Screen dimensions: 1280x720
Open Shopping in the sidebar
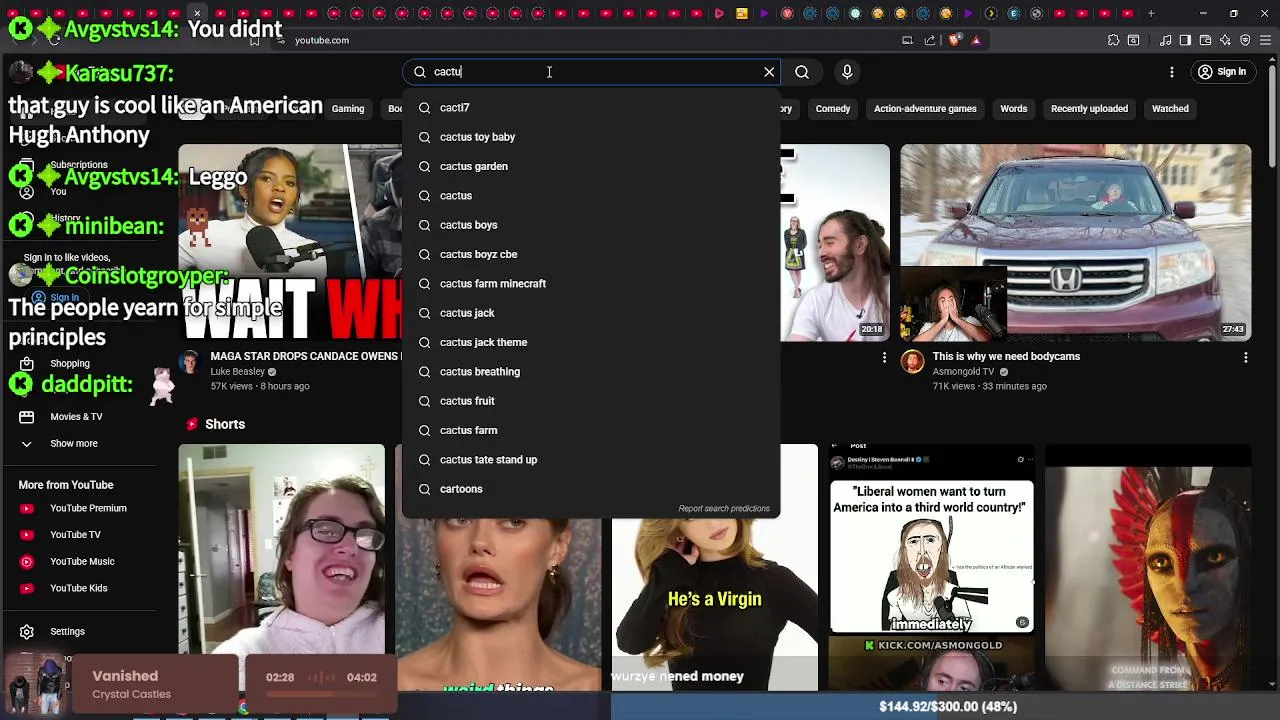[70, 364]
